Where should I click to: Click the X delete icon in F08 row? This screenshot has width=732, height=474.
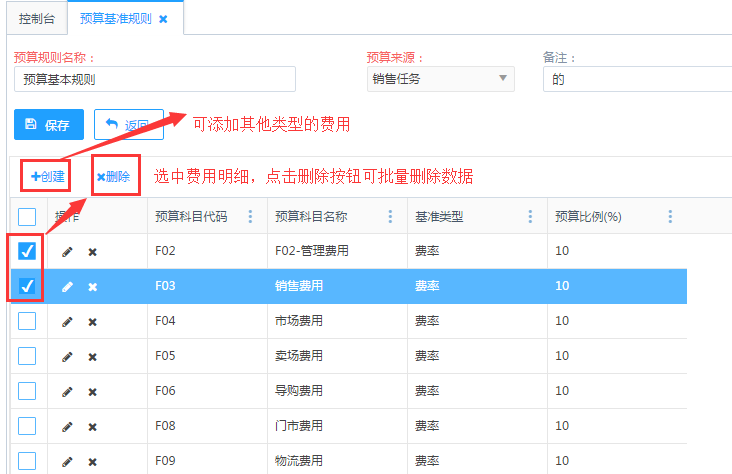pos(92,427)
